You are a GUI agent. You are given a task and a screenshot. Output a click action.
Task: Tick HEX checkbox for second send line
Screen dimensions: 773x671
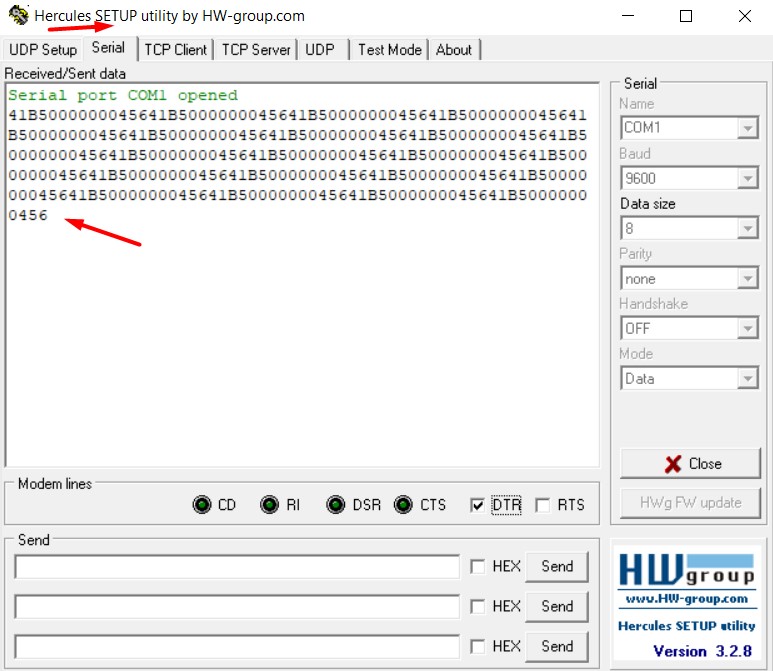[477, 606]
